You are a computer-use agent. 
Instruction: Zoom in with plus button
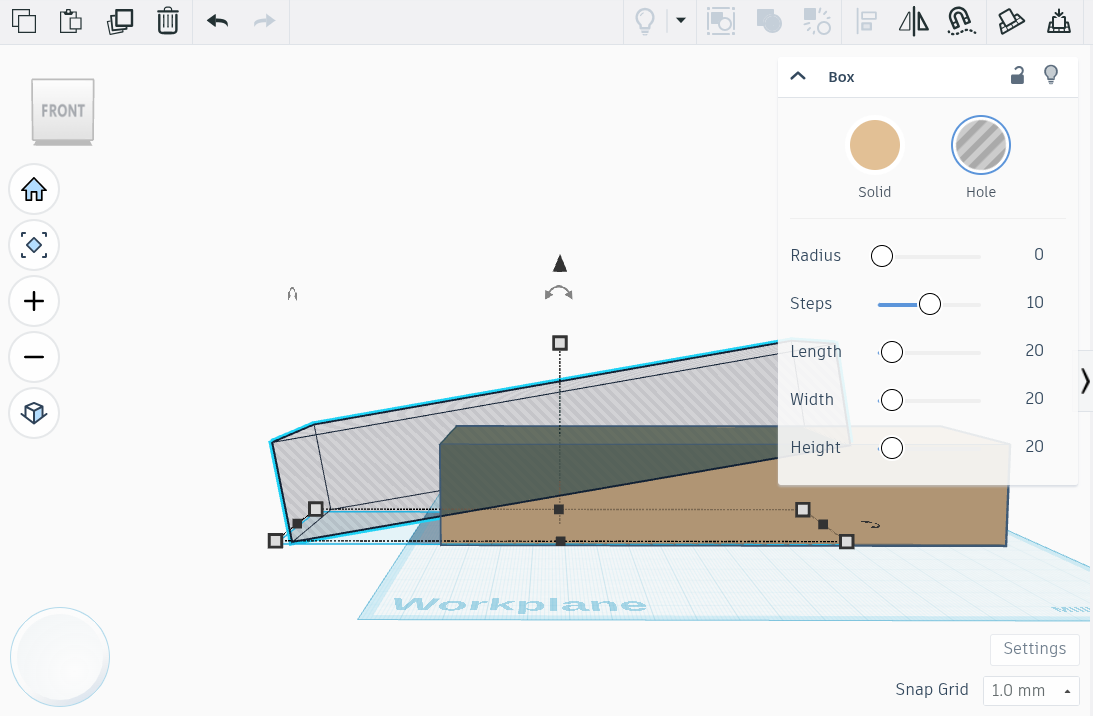(33, 301)
